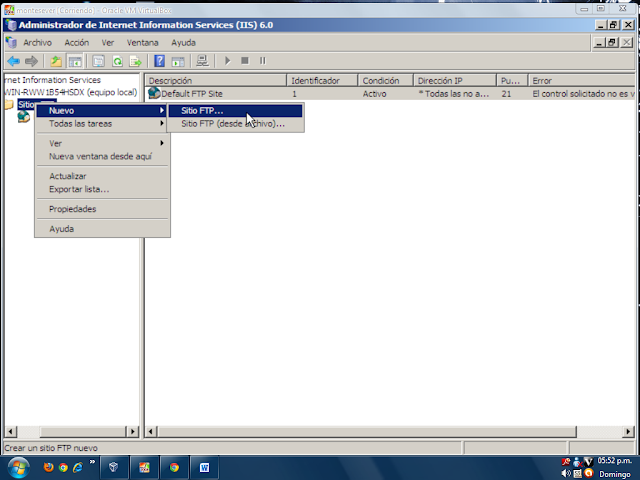This screenshot has width=640, height=480.
Task: Click 'El control solicitado no es' error cell
Action: tap(583, 94)
